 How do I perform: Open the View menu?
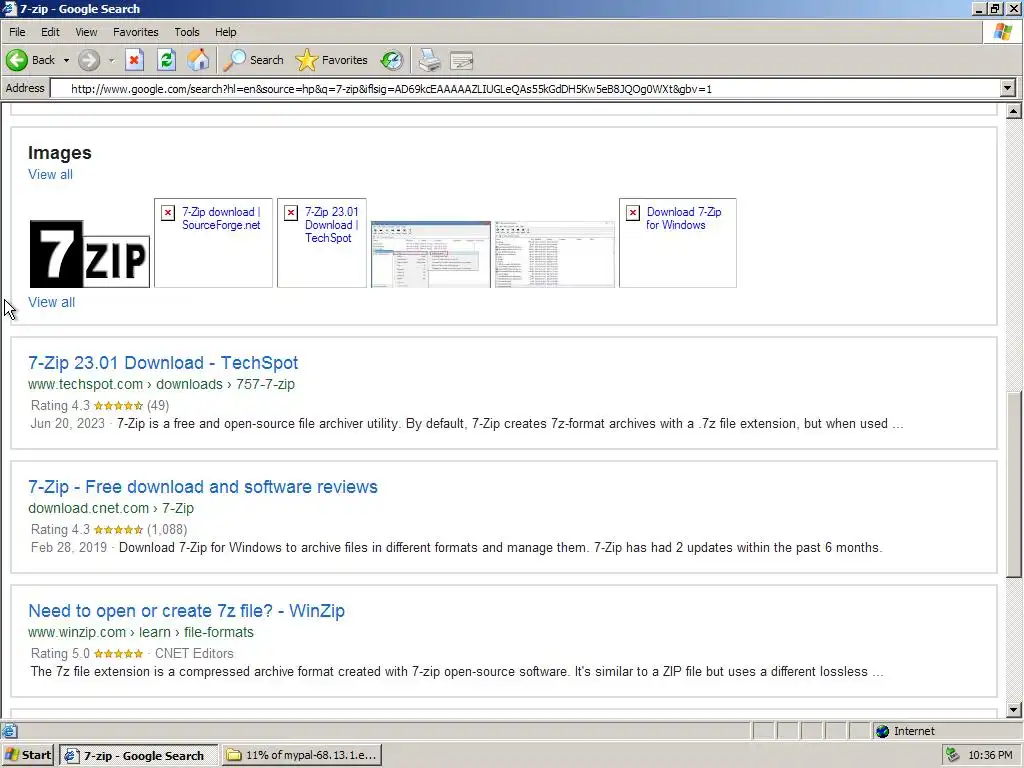pos(86,32)
